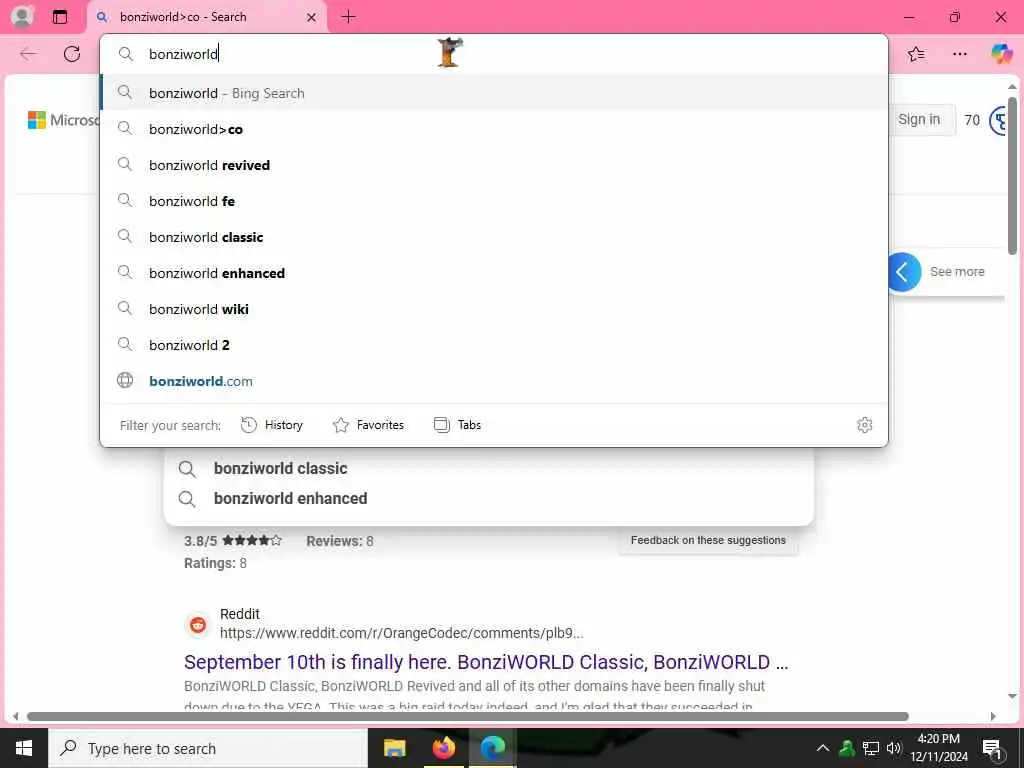The image size is (1024, 768).
Task: Select the 'bonziworld wiki' suggestion
Action: click(x=494, y=309)
